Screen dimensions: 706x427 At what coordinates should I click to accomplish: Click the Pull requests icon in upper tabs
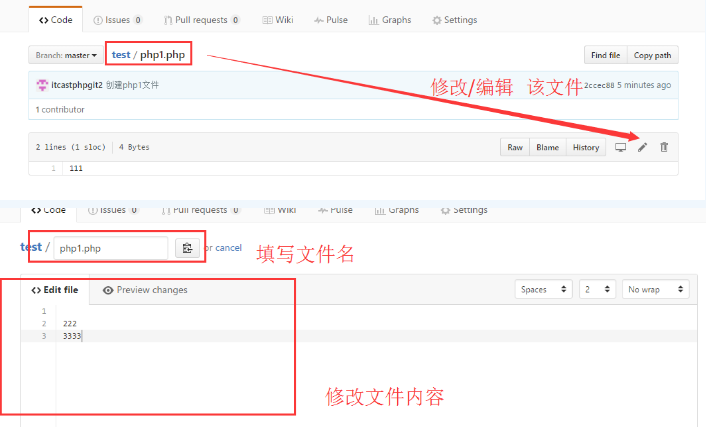[168, 20]
